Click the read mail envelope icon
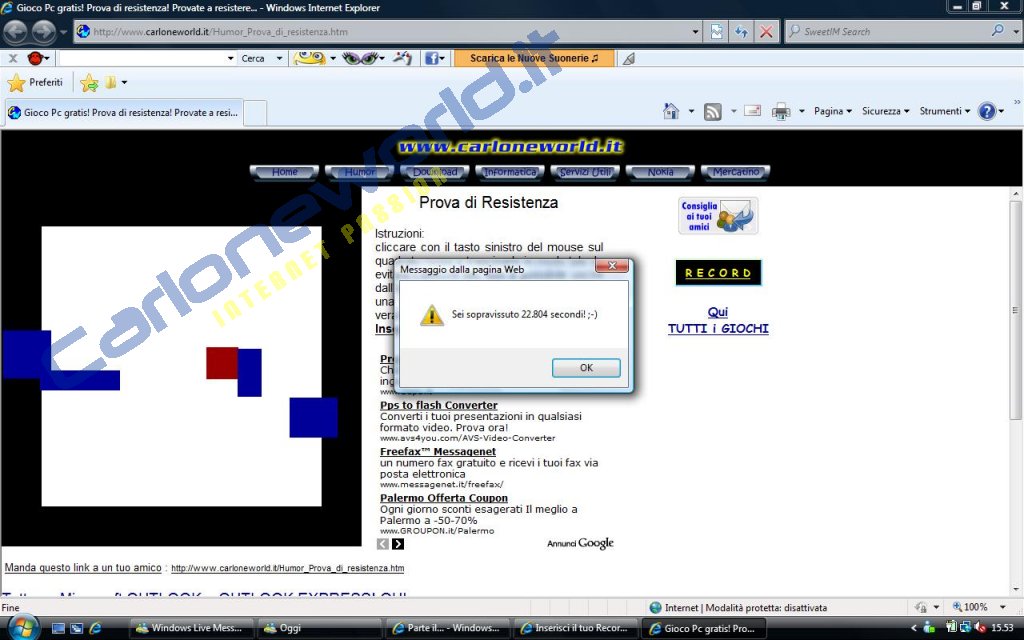Screen dimensions: 1024x640 pos(752,110)
